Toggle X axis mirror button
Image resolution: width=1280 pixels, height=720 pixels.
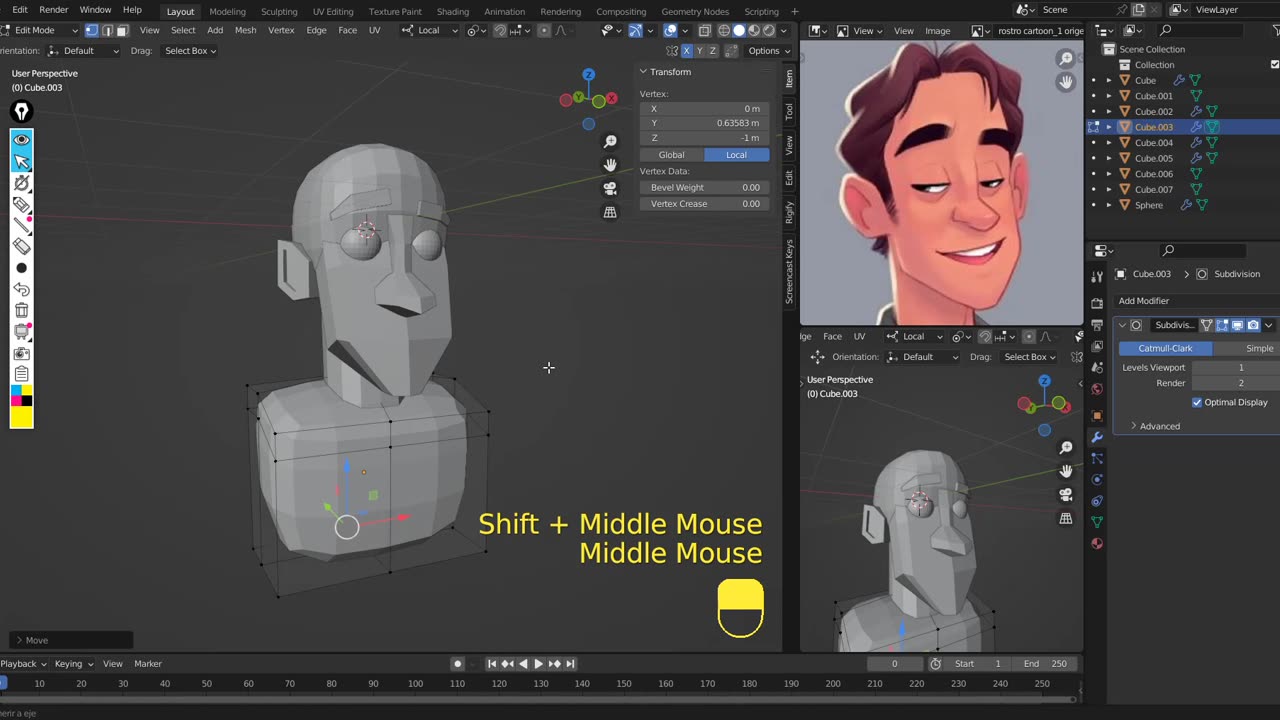coord(686,51)
